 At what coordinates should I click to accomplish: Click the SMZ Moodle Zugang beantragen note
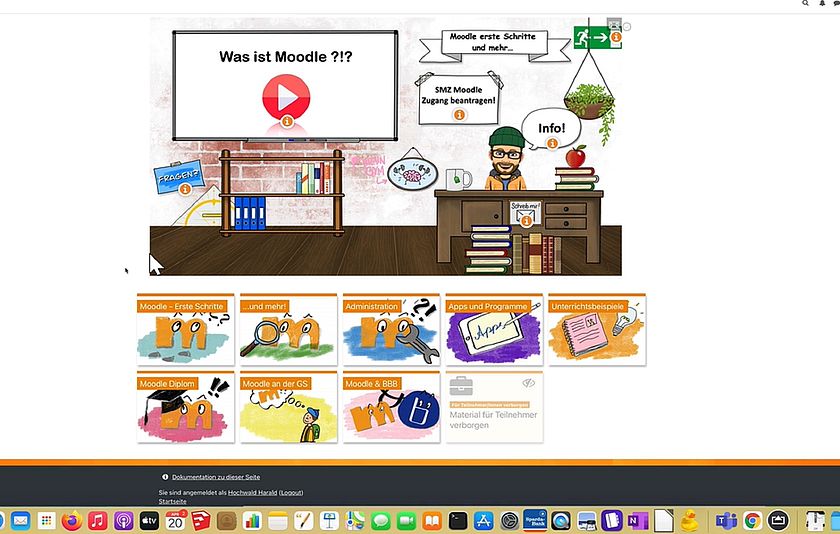[x=458, y=96]
